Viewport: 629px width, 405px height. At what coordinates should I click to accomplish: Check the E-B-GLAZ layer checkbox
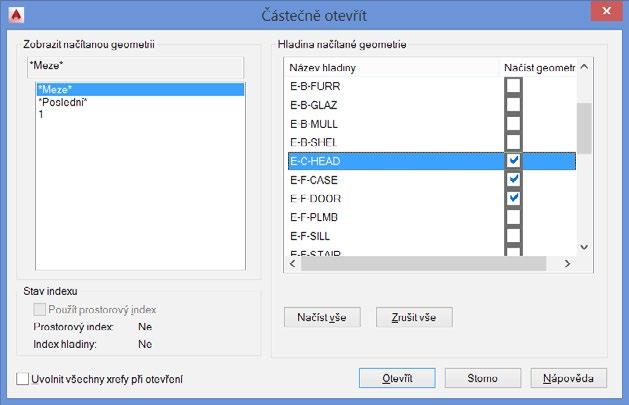pos(513,105)
